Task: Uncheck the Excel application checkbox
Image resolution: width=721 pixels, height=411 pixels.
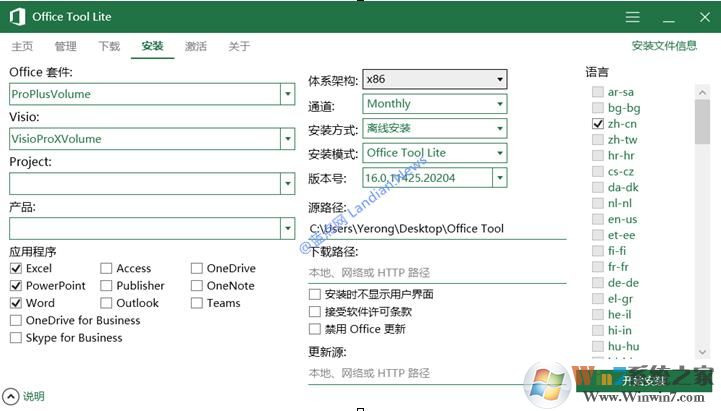Action: (16, 268)
